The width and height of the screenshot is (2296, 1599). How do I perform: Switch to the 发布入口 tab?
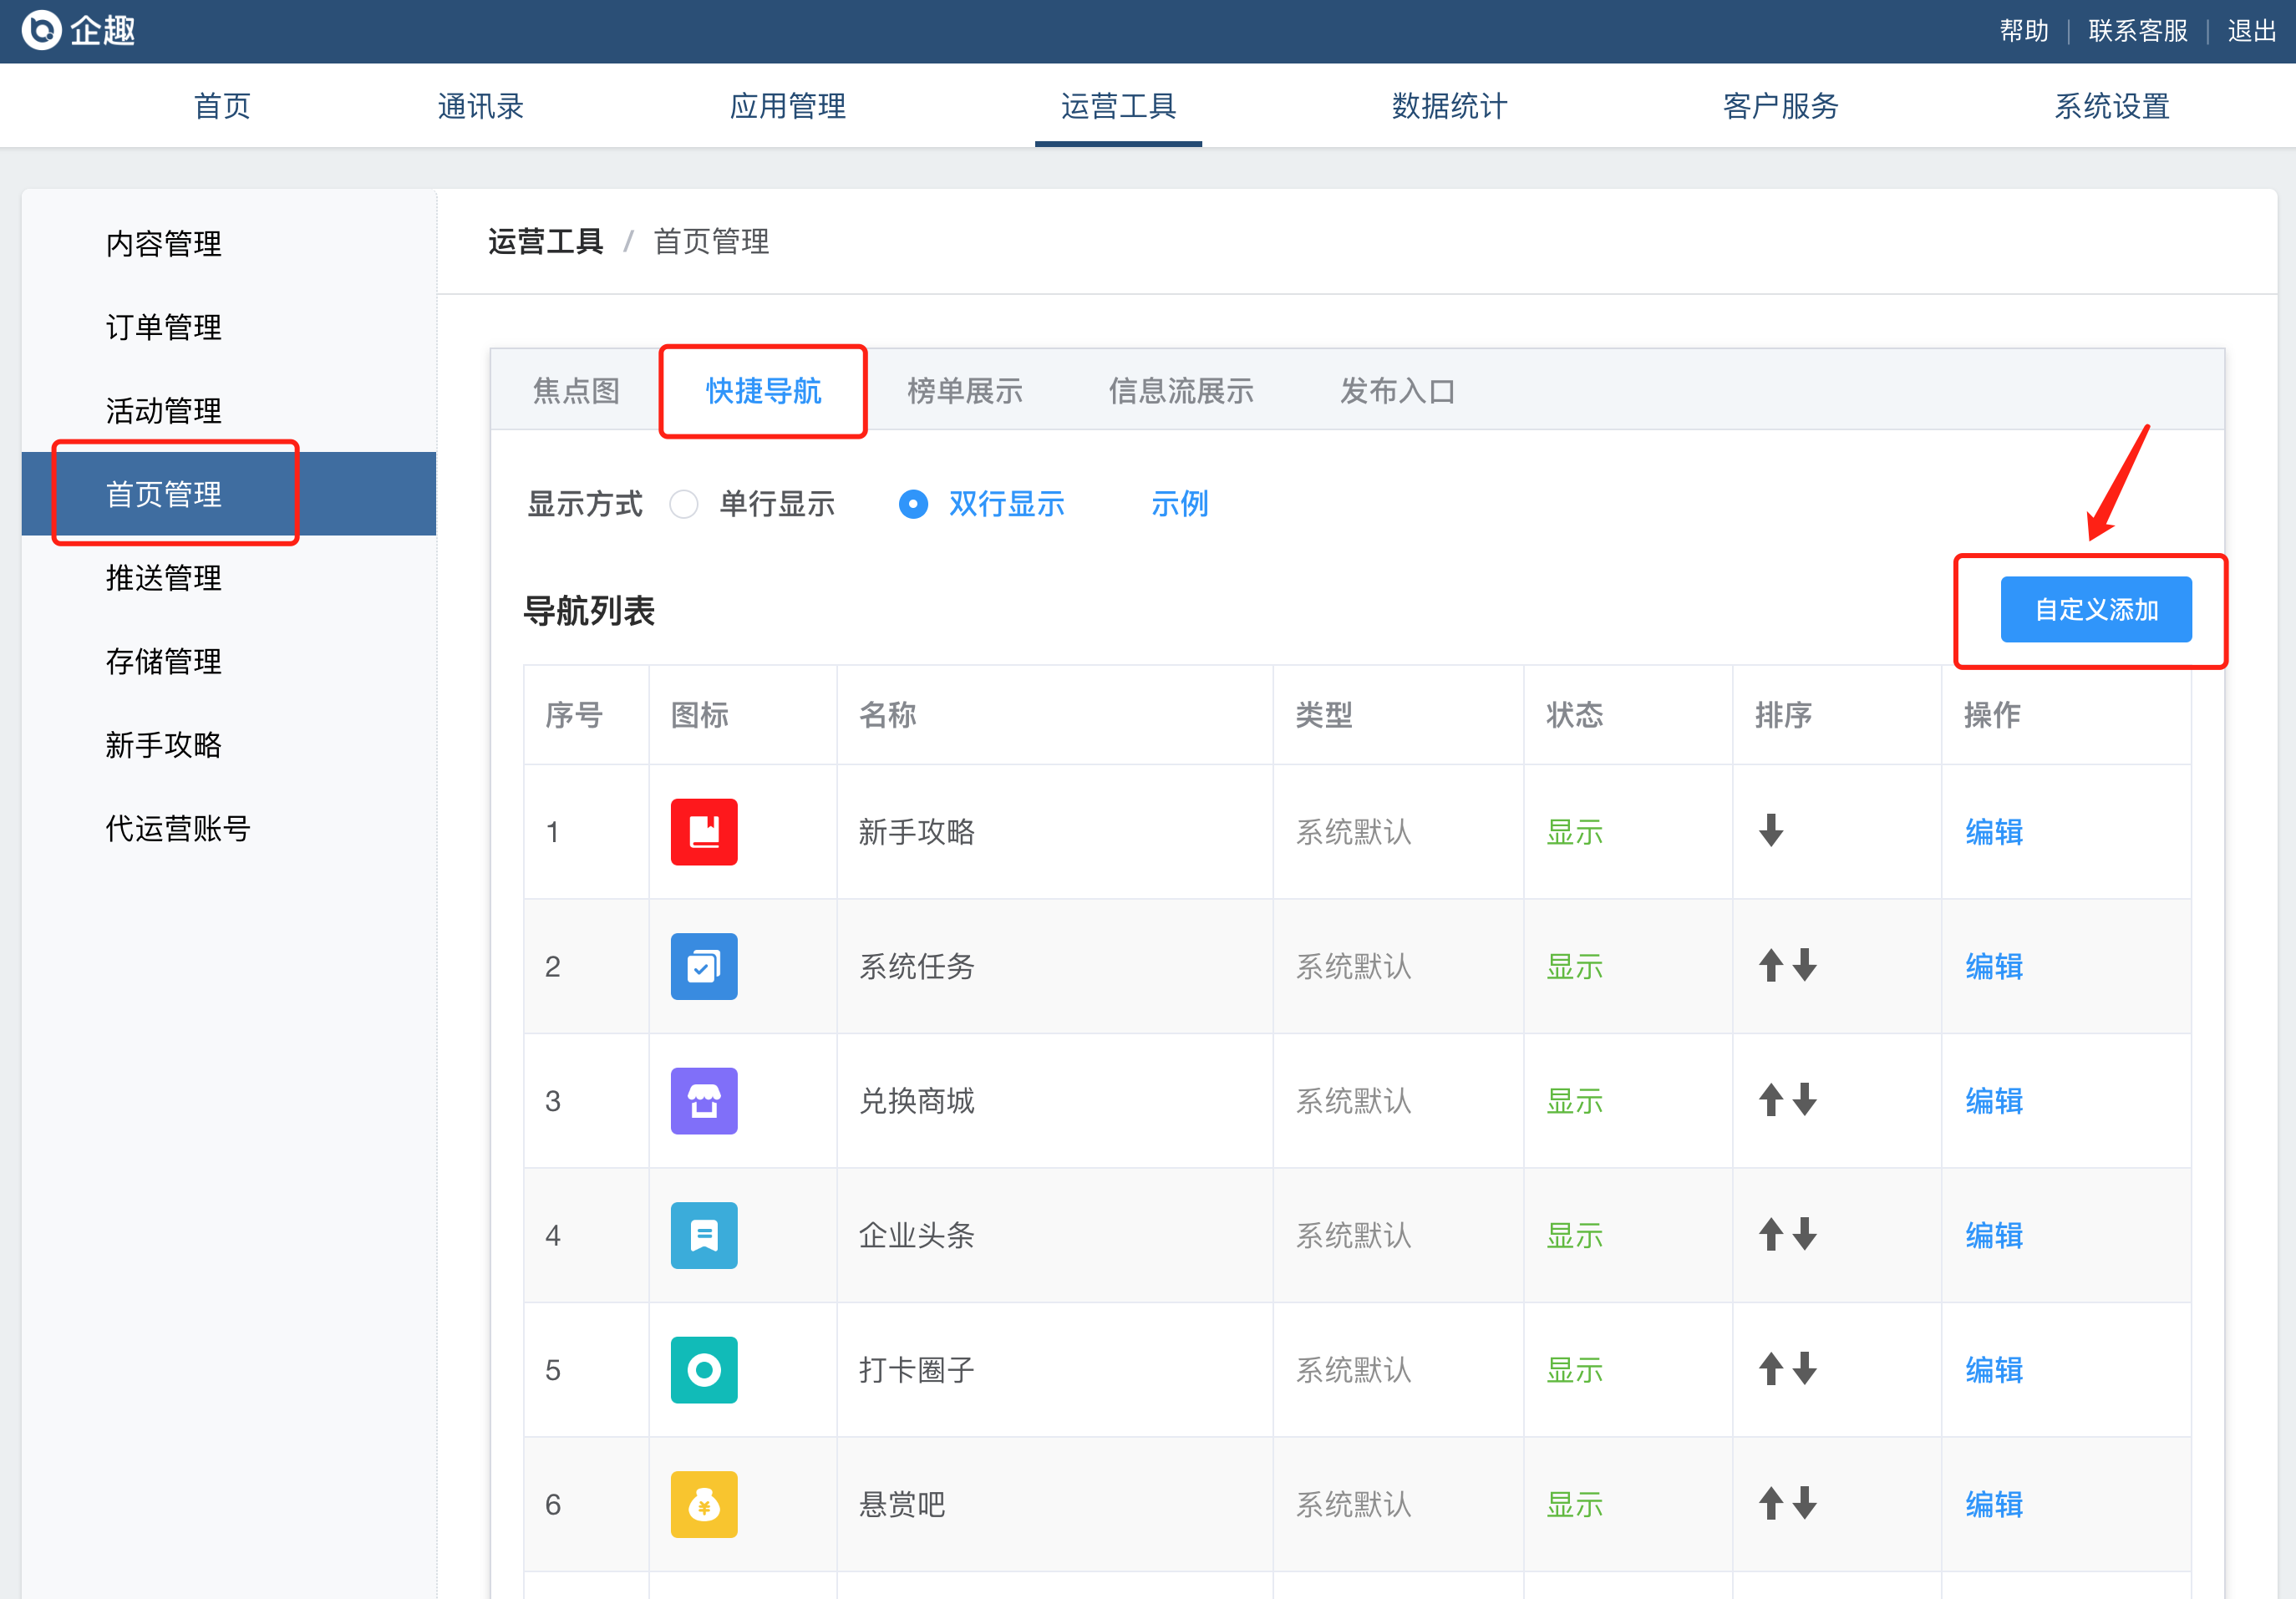(x=1398, y=391)
